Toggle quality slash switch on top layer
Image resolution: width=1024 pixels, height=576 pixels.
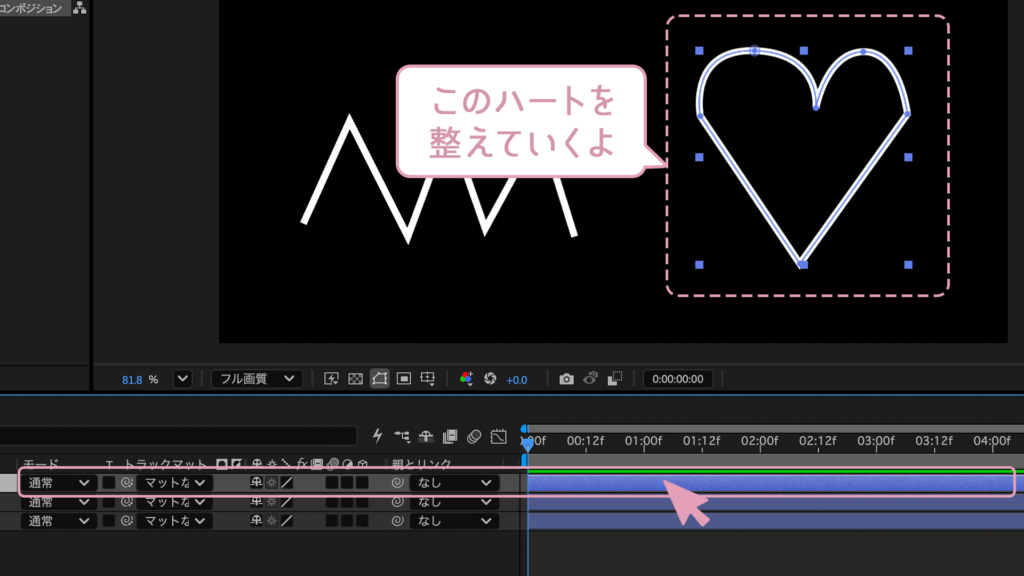(287, 483)
